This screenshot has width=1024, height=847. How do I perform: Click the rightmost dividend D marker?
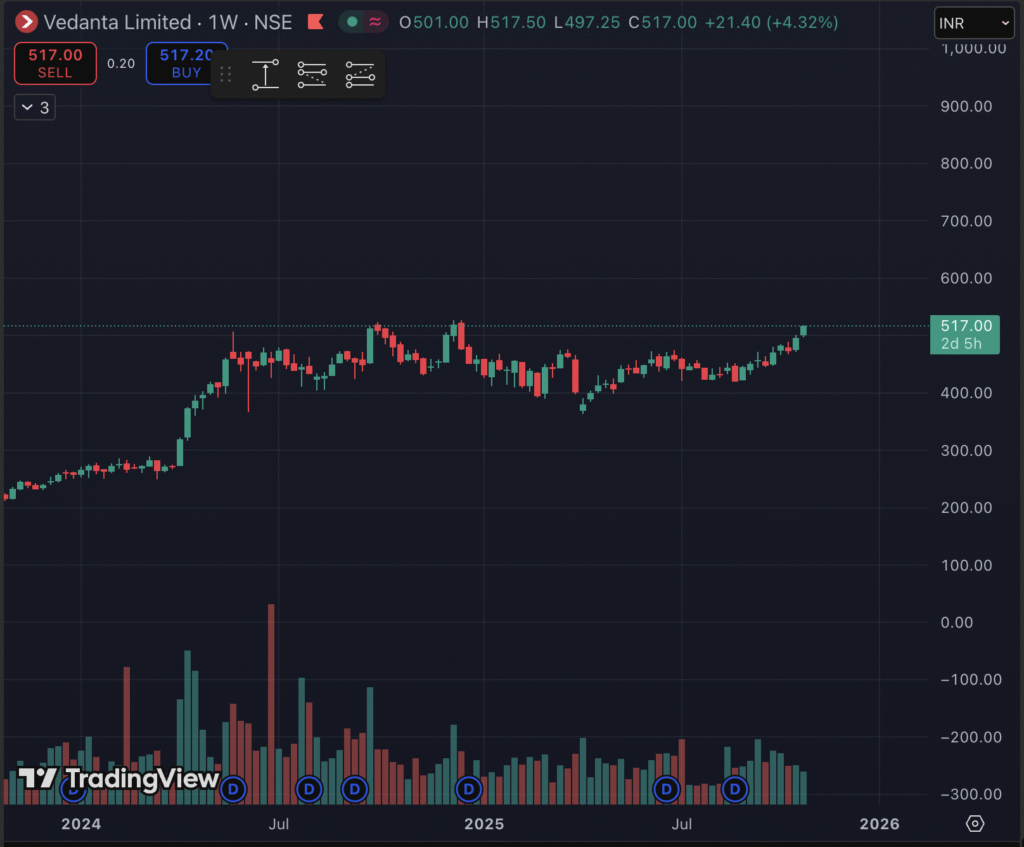coord(735,789)
